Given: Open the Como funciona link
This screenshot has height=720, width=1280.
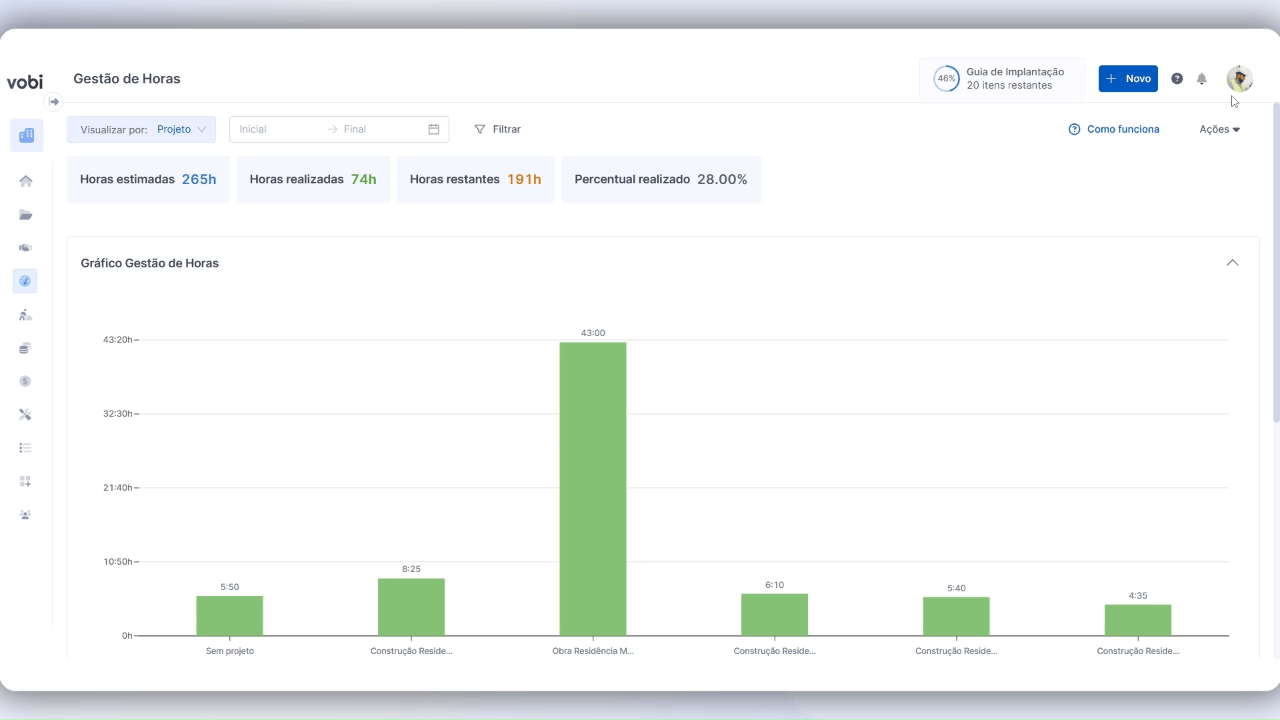Looking at the screenshot, I should (x=1114, y=129).
